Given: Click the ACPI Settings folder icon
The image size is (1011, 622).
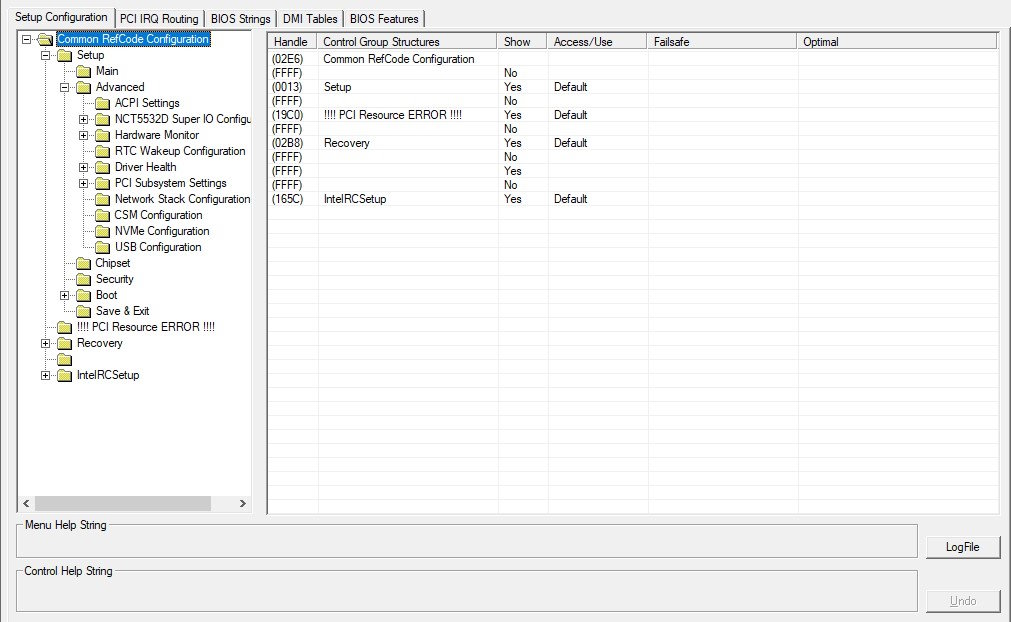Looking at the screenshot, I should (x=103, y=103).
